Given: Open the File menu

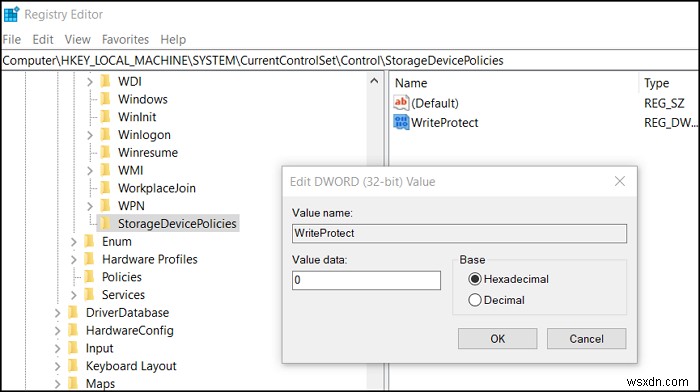Looking at the screenshot, I should [12, 40].
